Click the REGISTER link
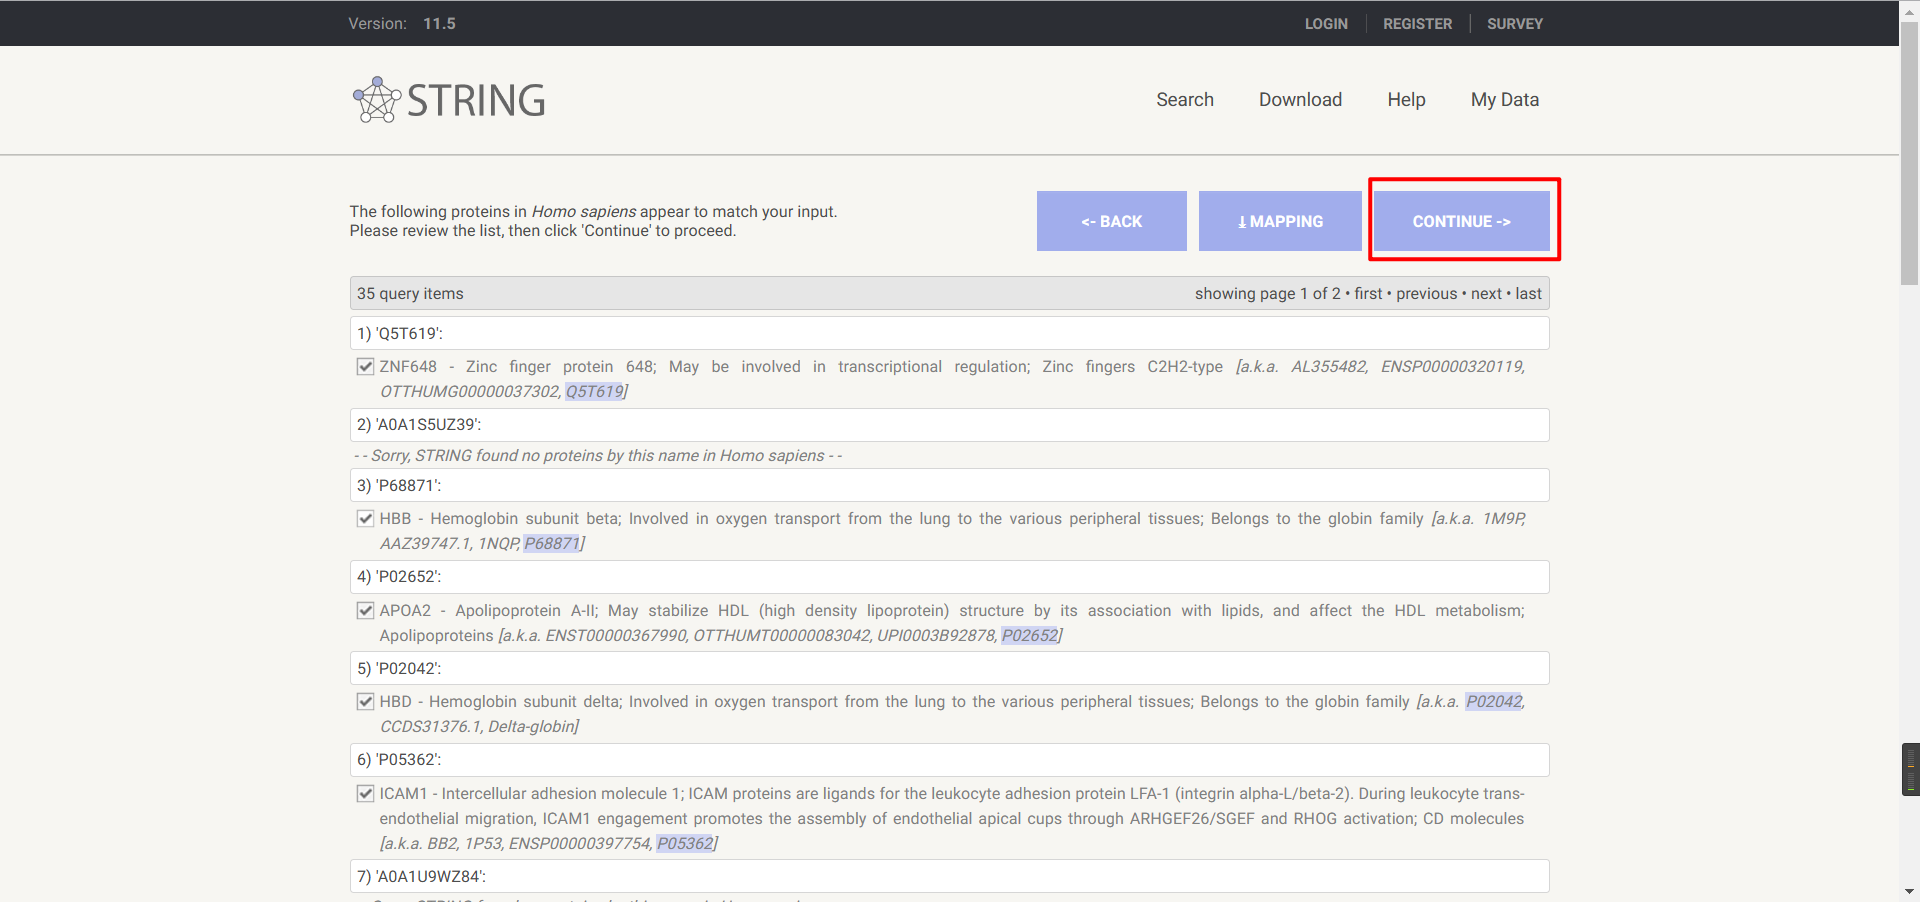Image resolution: width=1920 pixels, height=902 pixels. pyautogui.click(x=1417, y=24)
